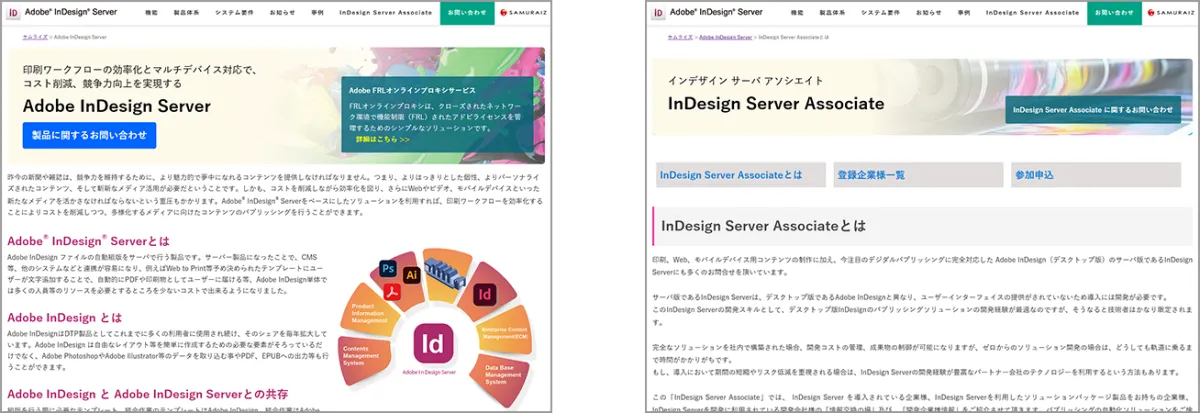Click the ID logo in the right page header
This screenshot has width=1200, height=413.
[x=659, y=13]
